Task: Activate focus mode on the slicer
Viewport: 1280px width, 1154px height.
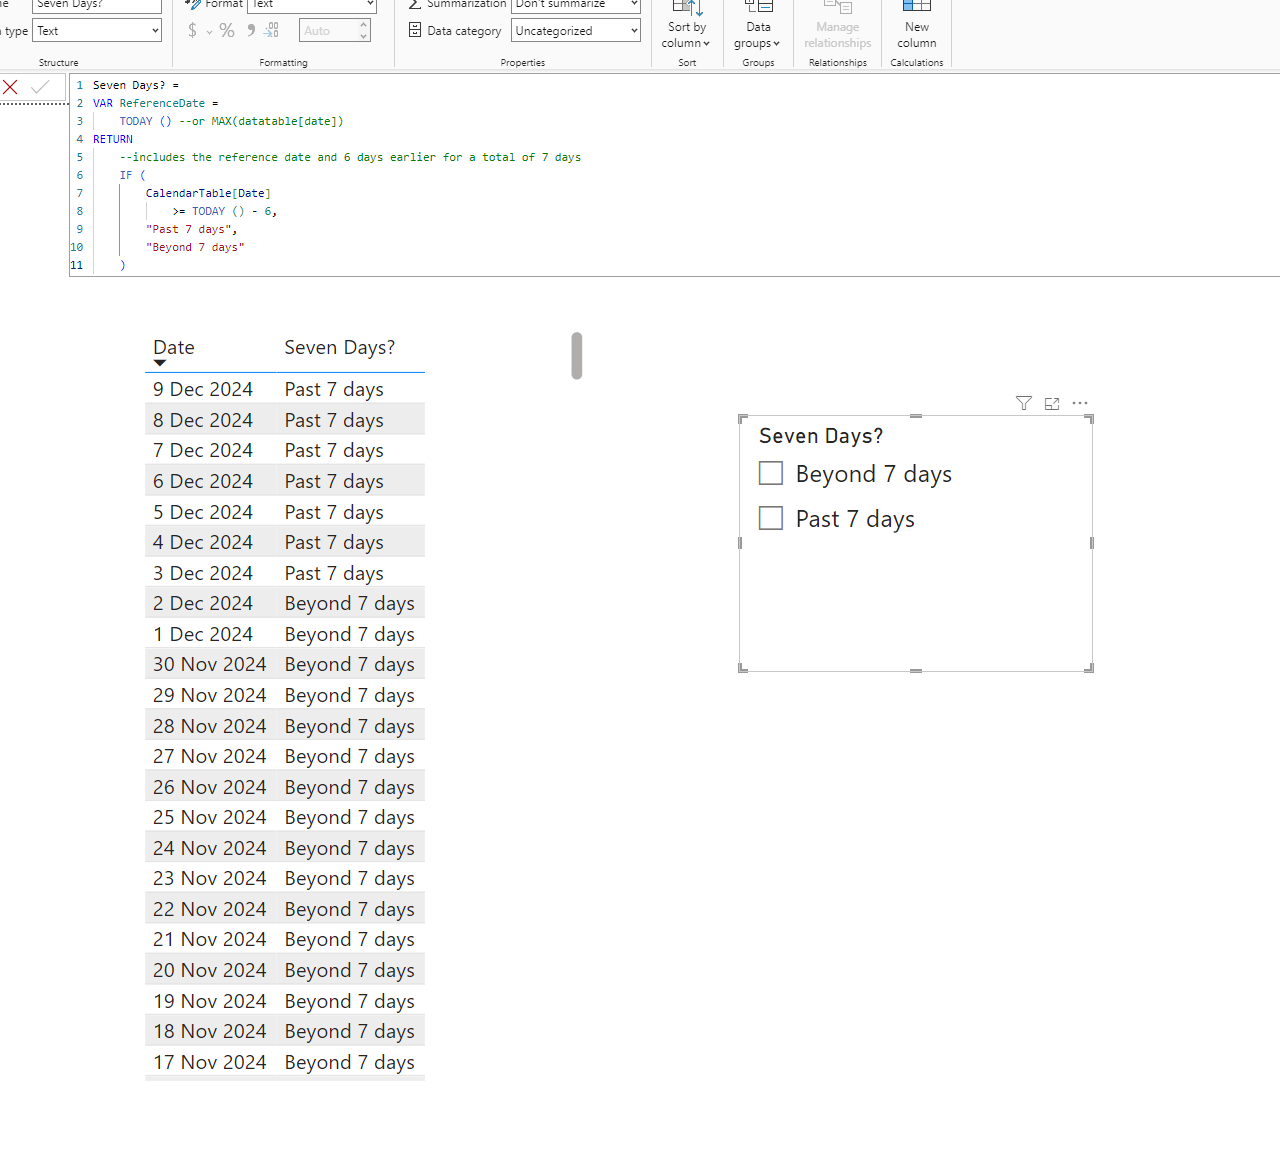Action: pos(1051,403)
